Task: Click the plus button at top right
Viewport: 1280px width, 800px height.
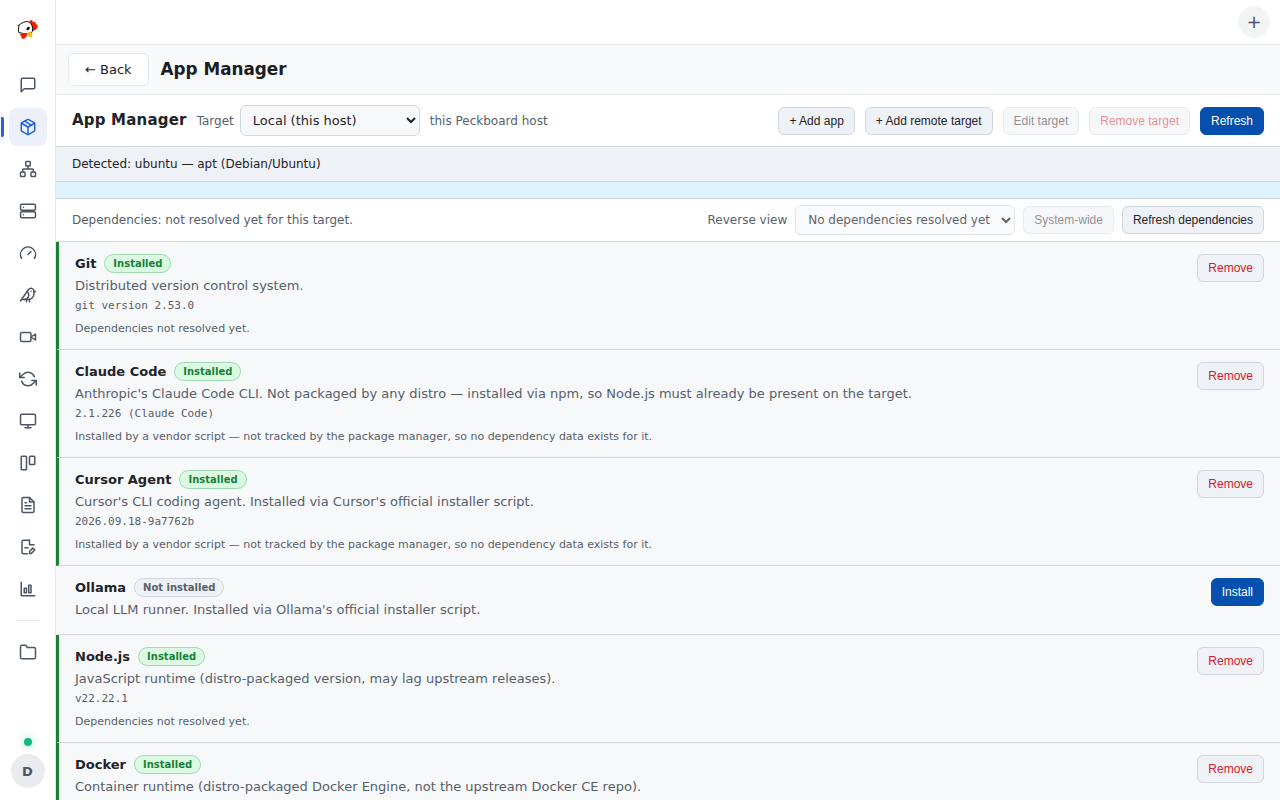Action: click(x=1254, y=22)
